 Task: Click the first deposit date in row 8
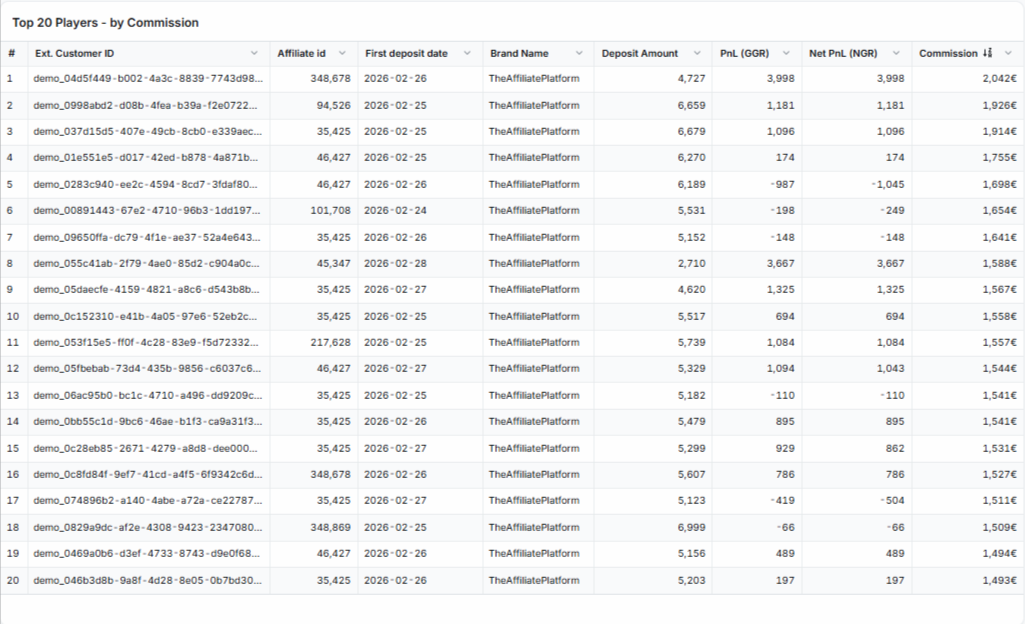[395, 263]
